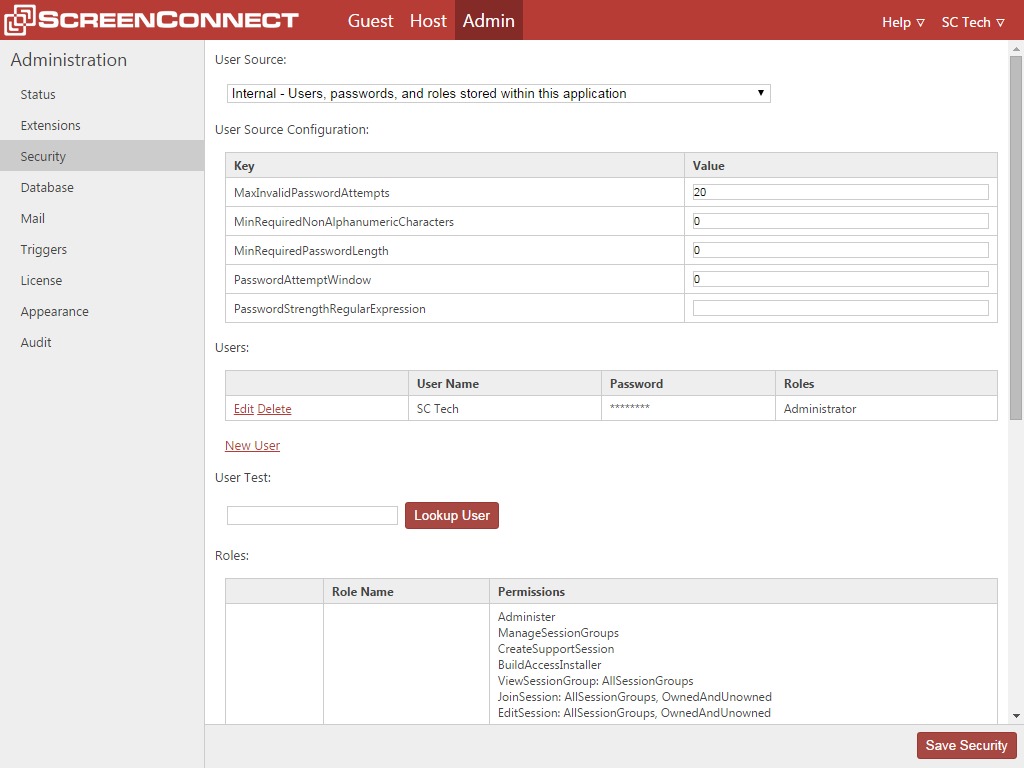
Task: Delete the SC Tech user
Action: [x=274, y=408]
